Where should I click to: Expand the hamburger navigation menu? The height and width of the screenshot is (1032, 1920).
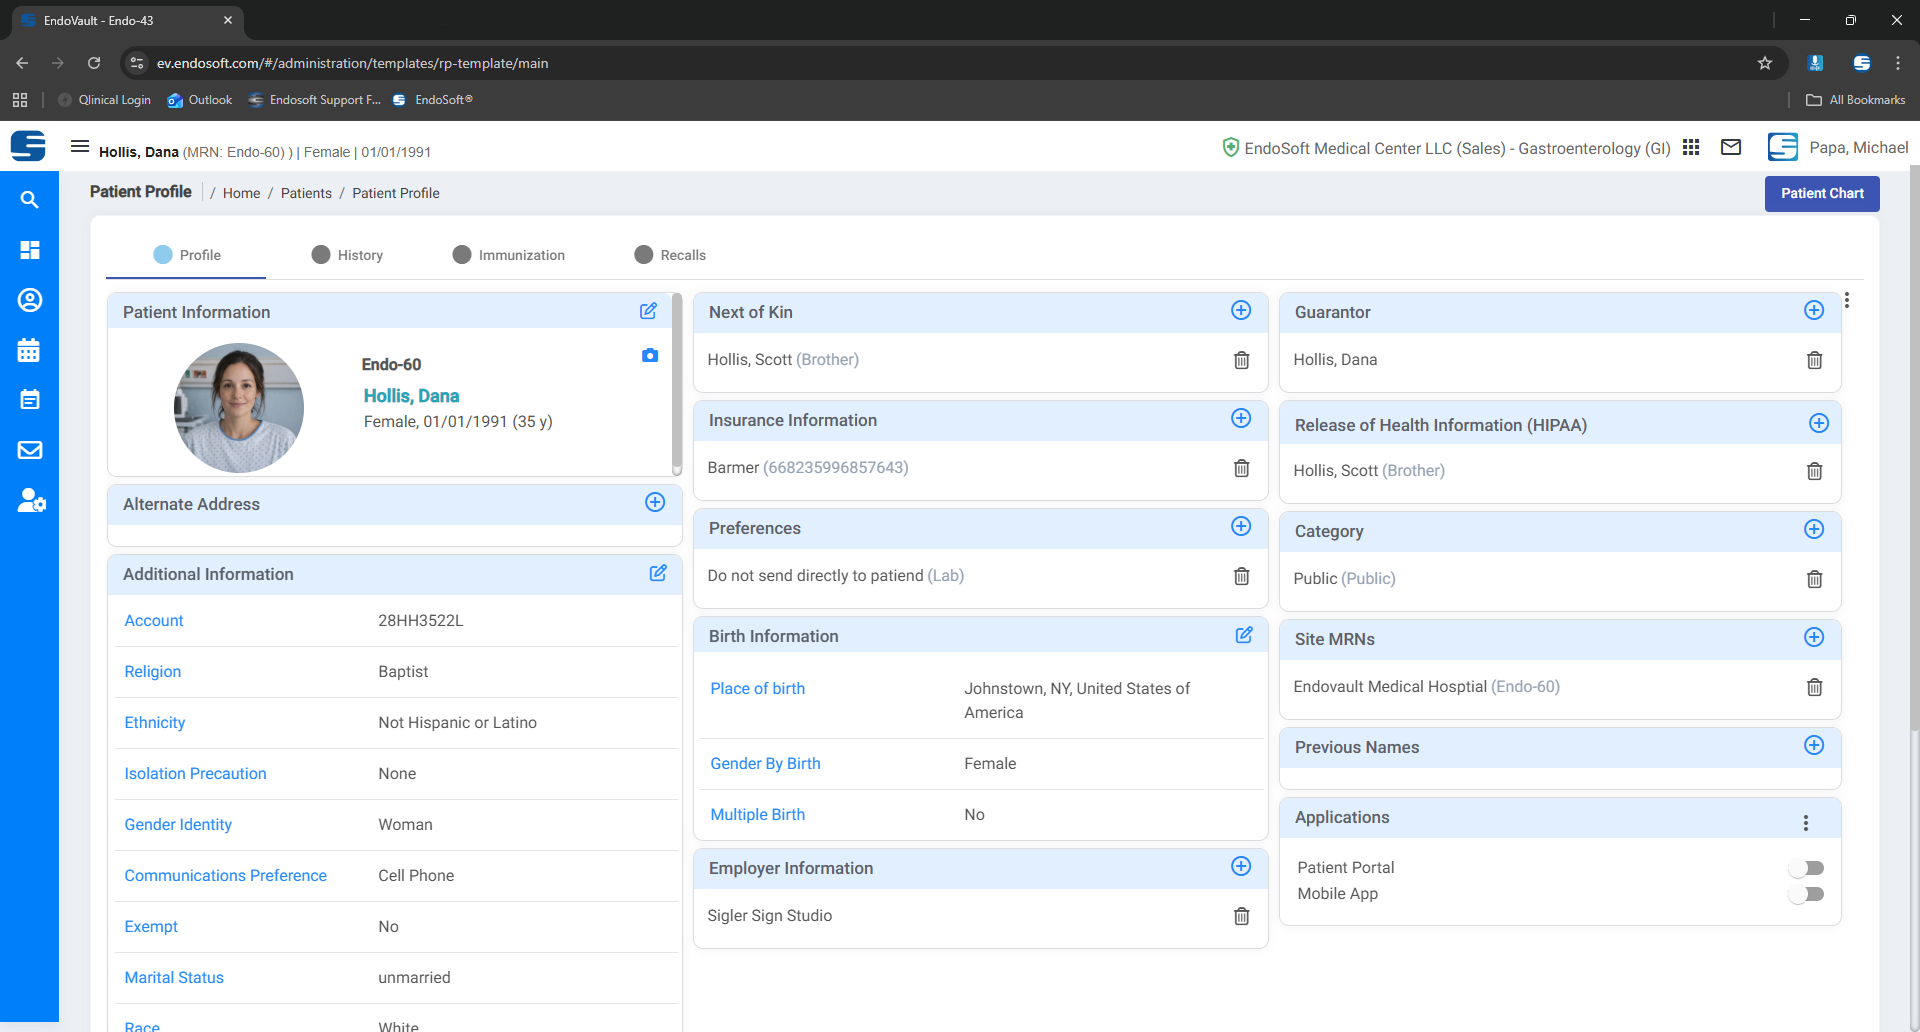pyautogui.click(x=80, y=147)
